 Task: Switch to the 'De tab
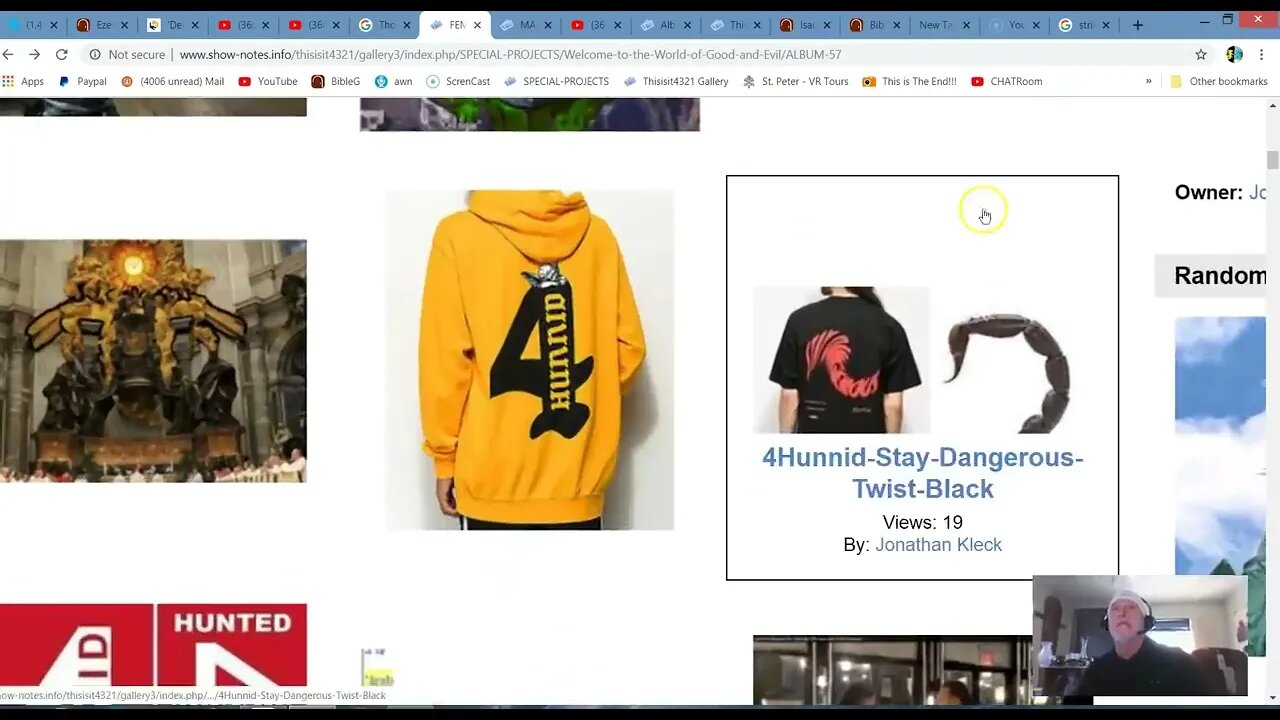tap(173, 25)
